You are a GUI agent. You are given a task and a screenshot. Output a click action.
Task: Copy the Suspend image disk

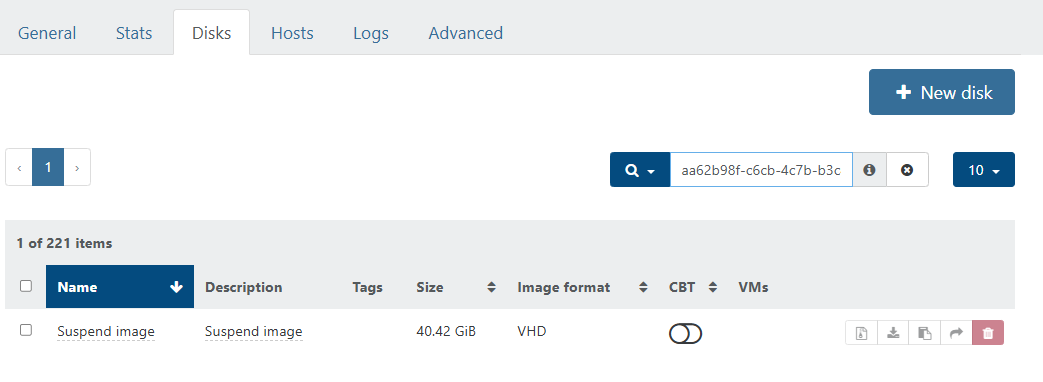pyautogui.click(x=925, y=333)
